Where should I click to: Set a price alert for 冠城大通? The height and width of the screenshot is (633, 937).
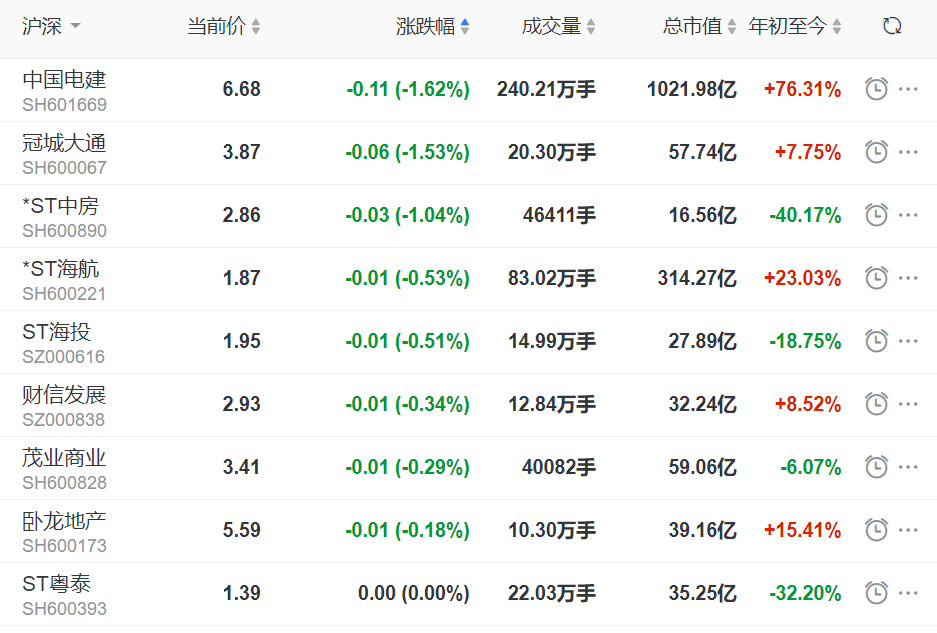(x=876, y=152)
